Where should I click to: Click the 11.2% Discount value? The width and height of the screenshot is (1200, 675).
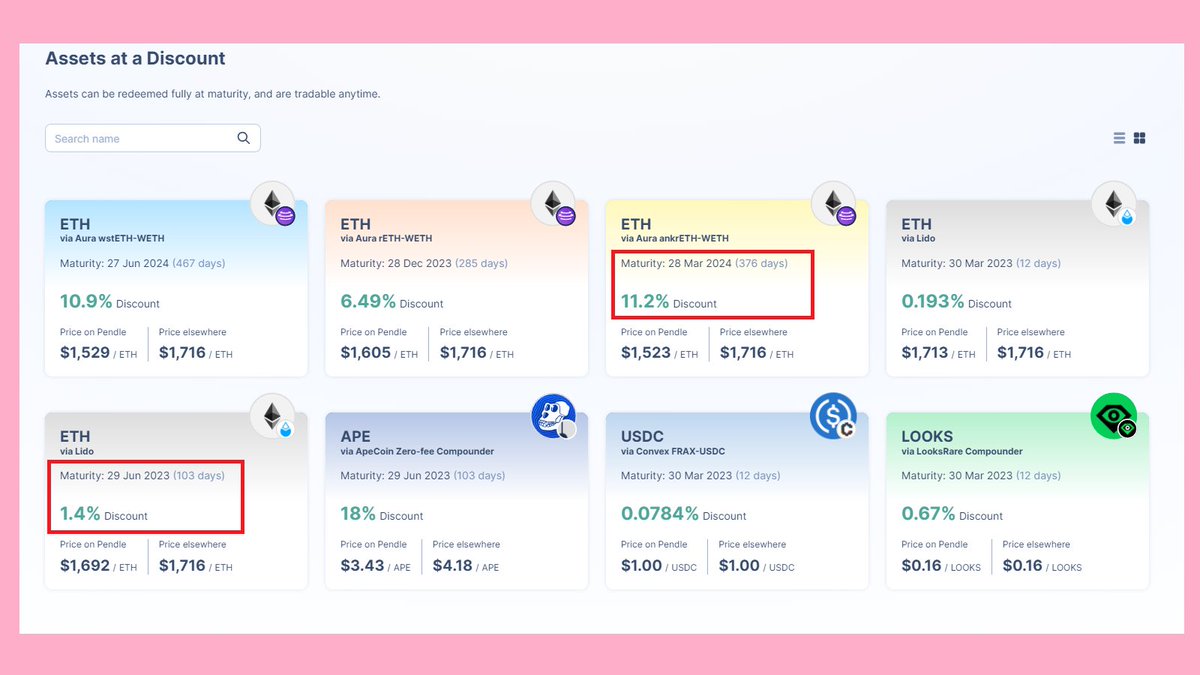pyautogui.click(x=669, y=302)
